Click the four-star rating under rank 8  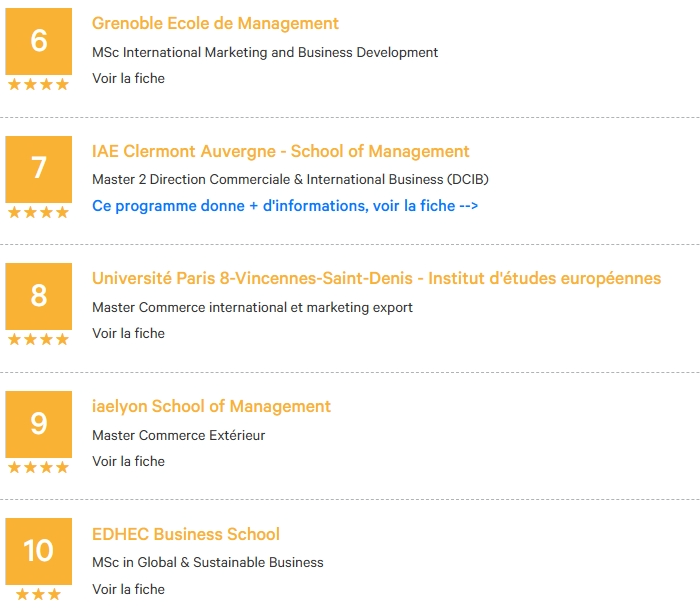click(38, 339)
